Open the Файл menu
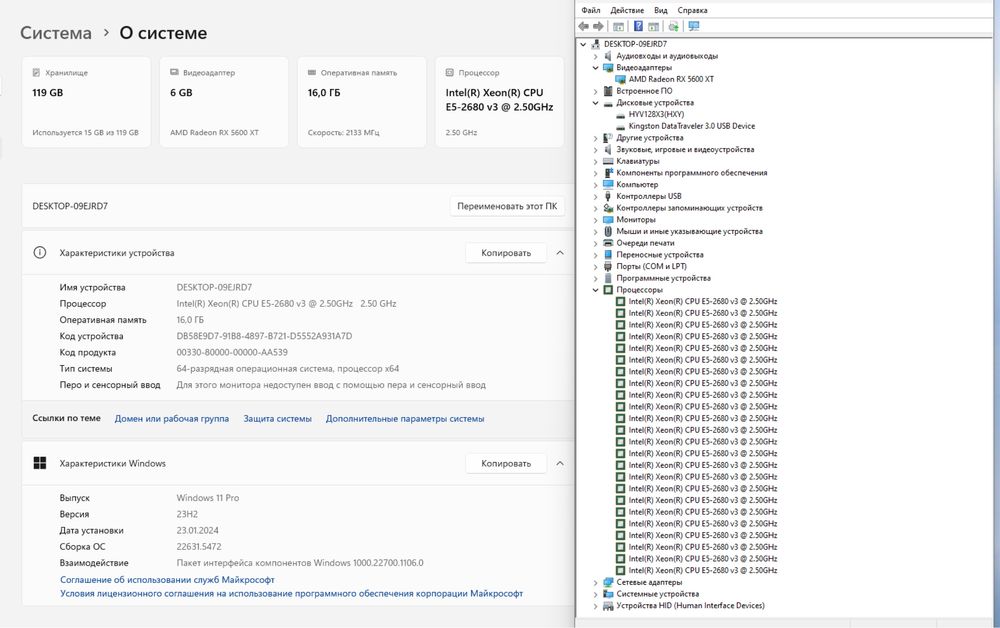The width and height of the screenshot is (1000, 628). (x=591, y=10)
